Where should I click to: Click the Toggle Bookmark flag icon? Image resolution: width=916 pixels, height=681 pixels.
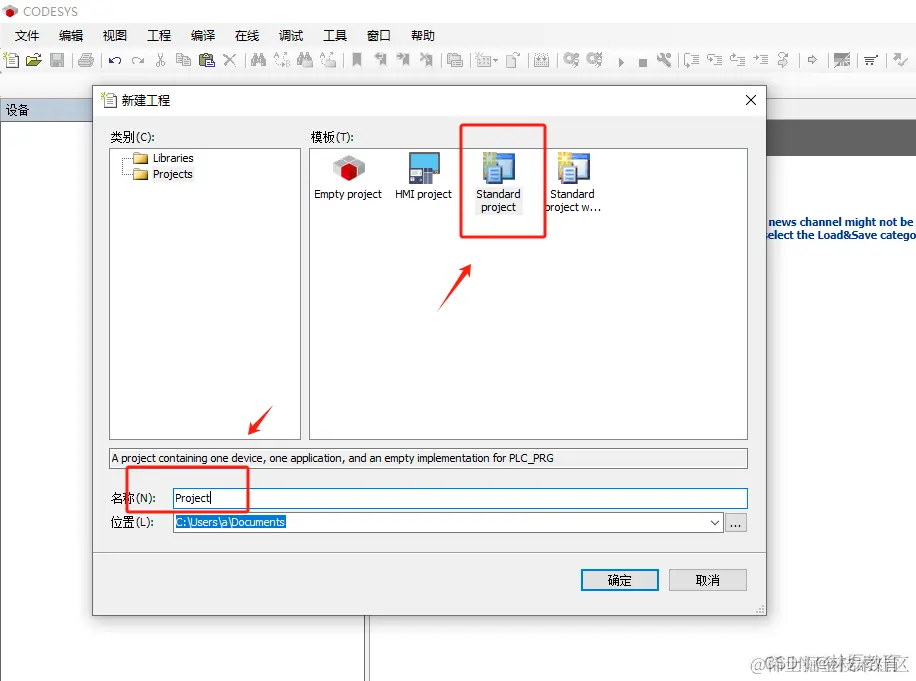[357, 60]
